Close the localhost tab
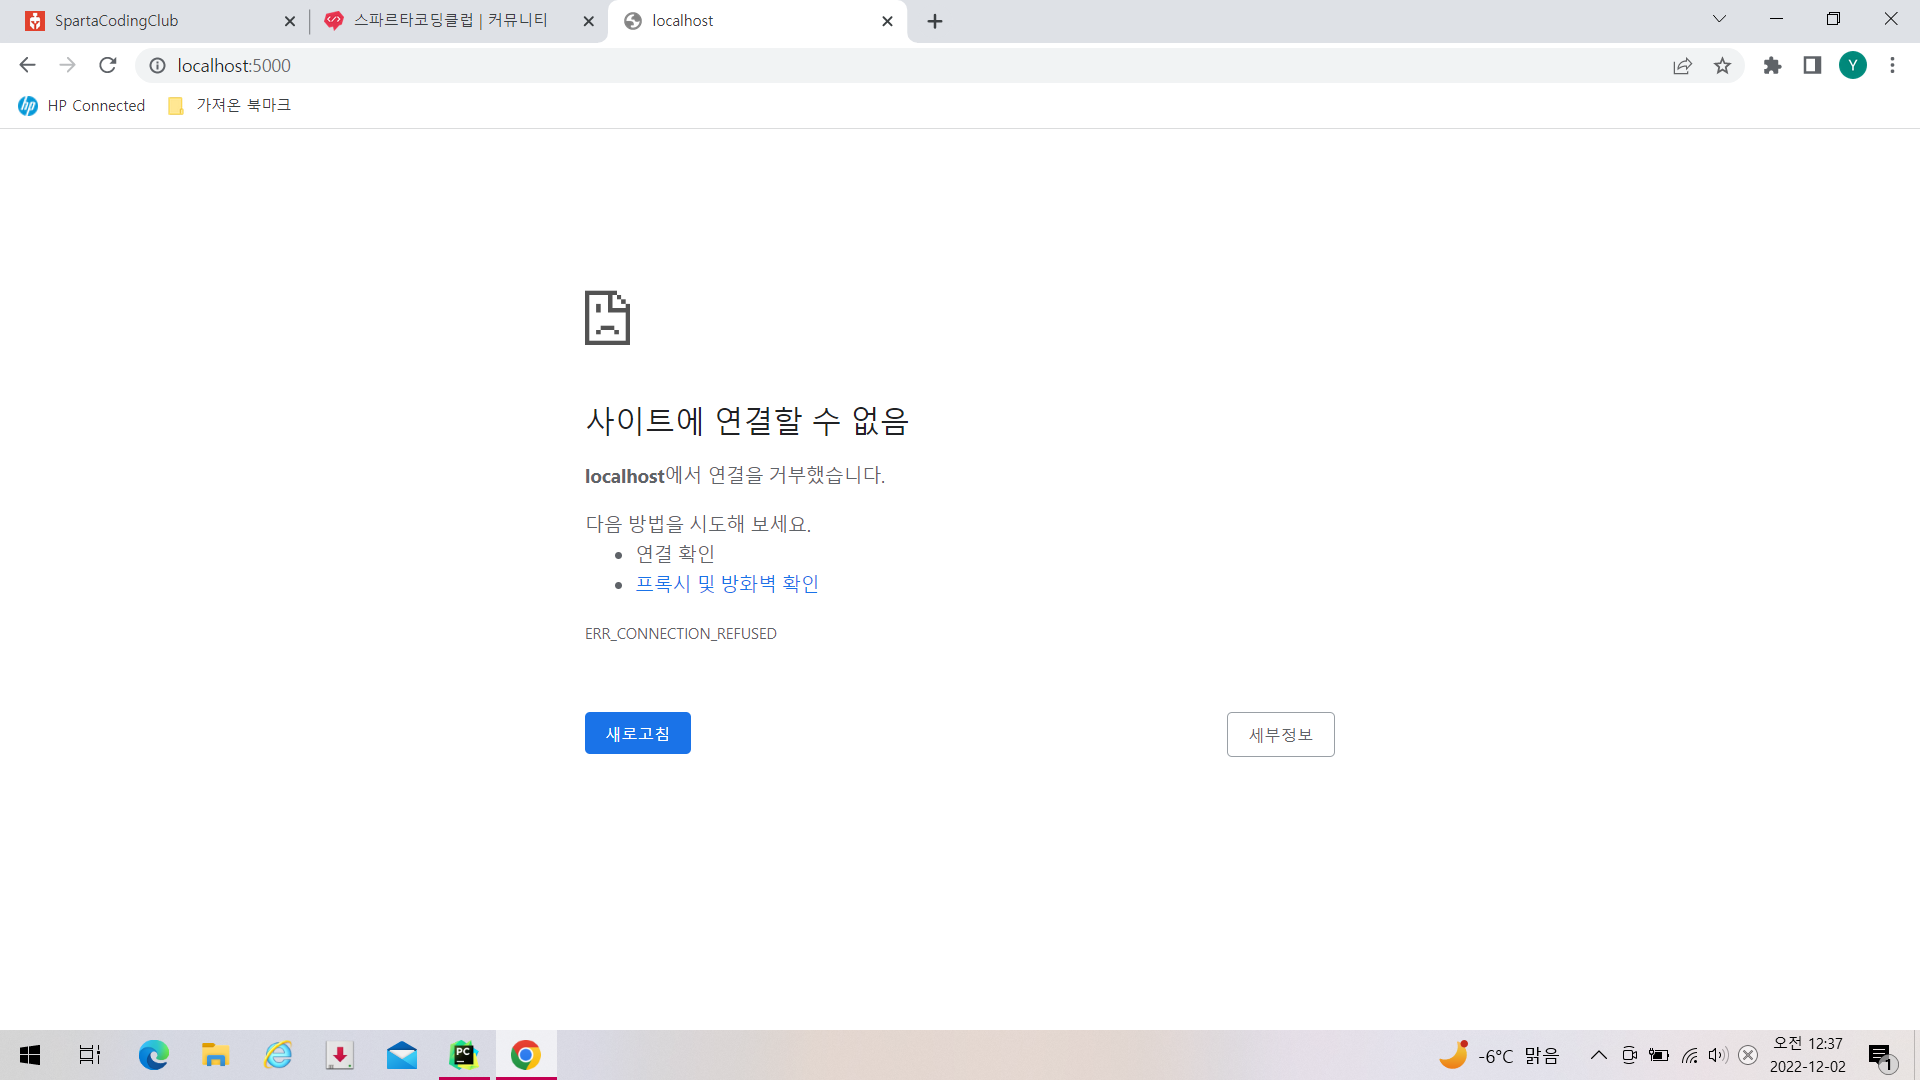The height and width of the screenshot is (1080, 1920). 887,21
